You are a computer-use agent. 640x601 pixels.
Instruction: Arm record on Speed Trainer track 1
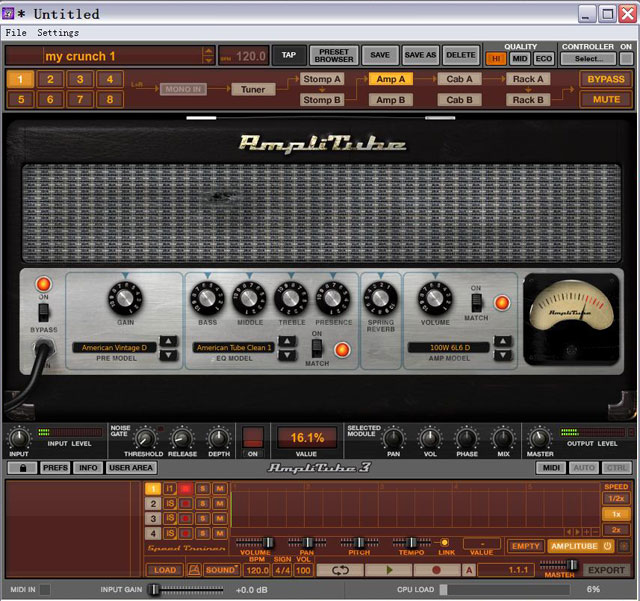coord(185,489)
